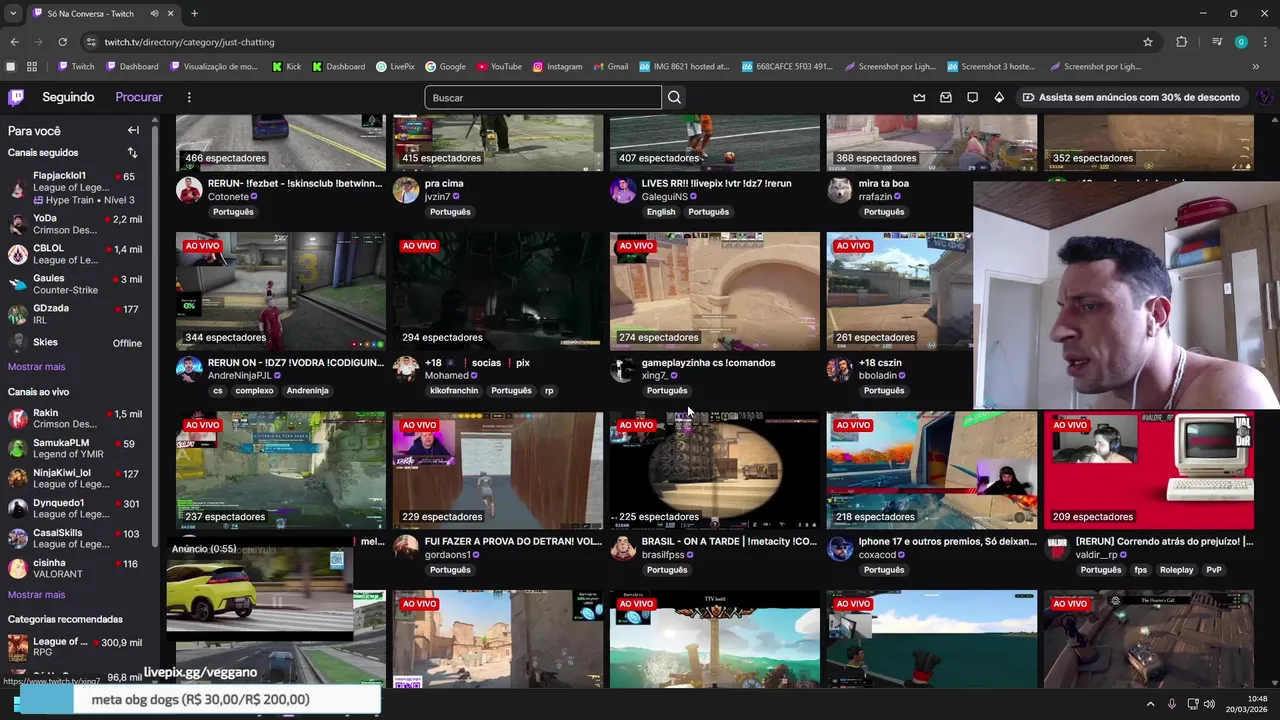Show more bookmarks chevron
The height and width of the screenshot is (720, 1280).
1256,67
